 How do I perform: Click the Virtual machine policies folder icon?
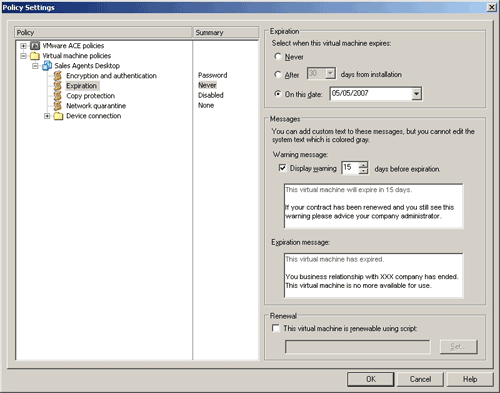(x=35, y=56)
